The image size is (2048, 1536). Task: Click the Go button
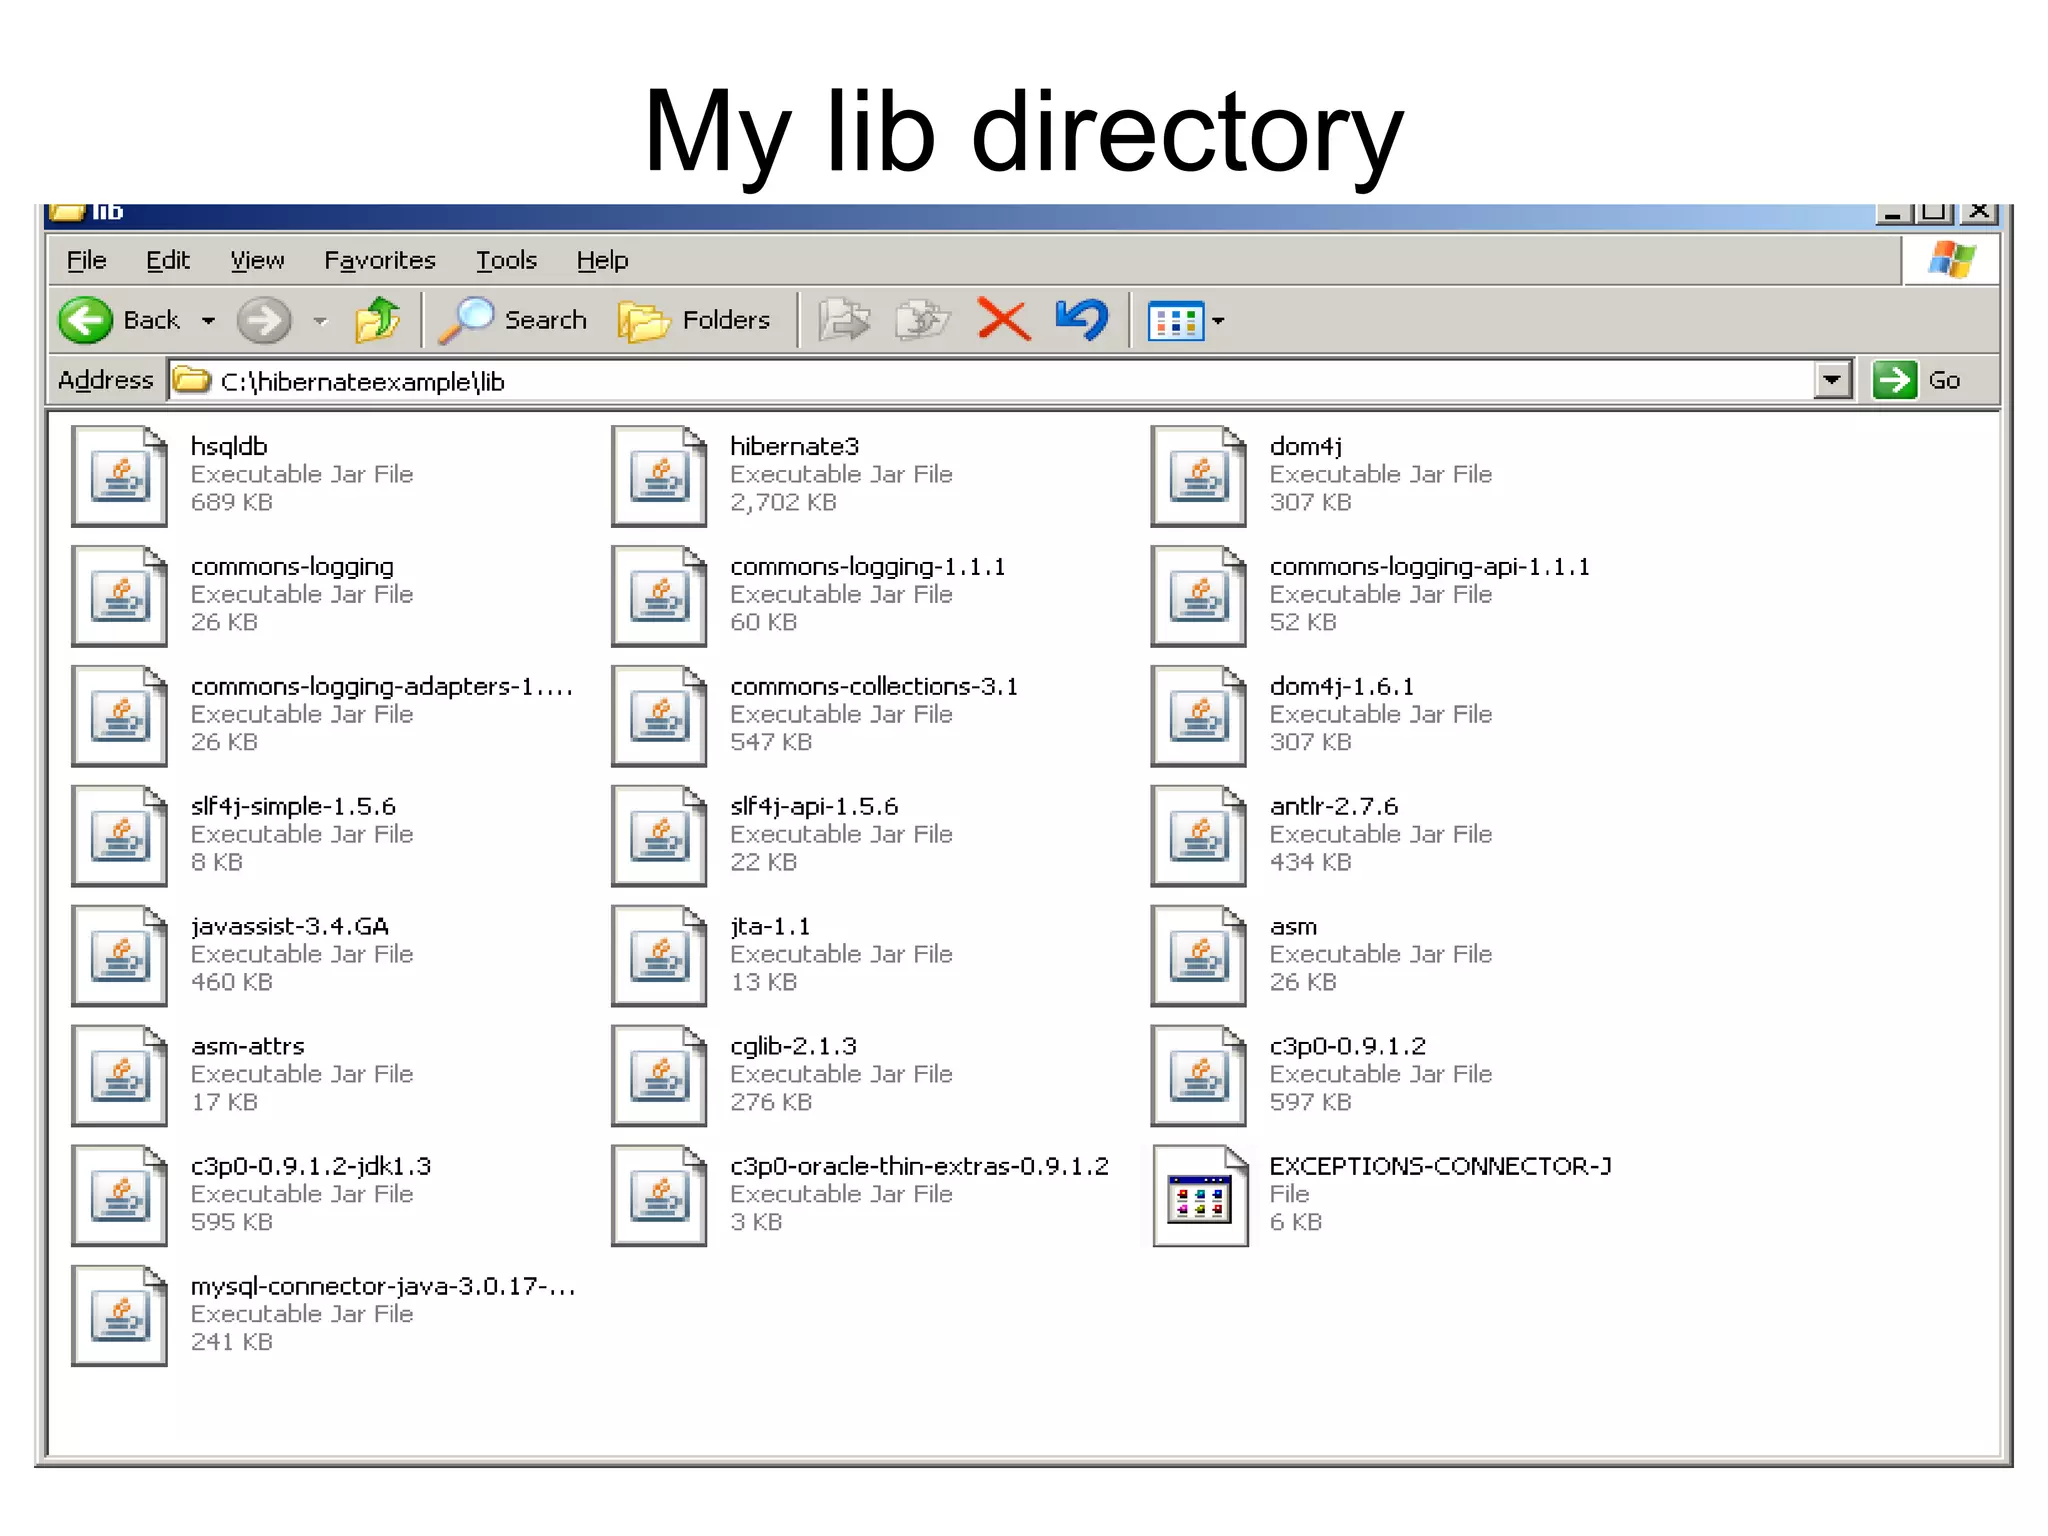tap(1917, 380)
